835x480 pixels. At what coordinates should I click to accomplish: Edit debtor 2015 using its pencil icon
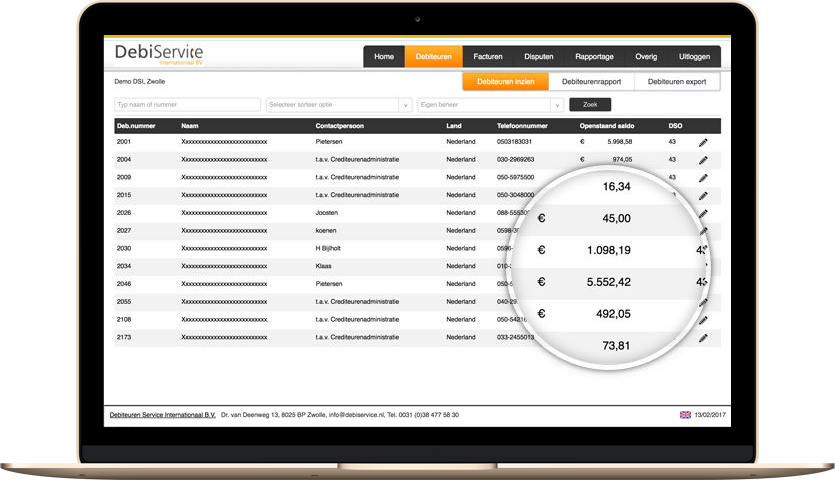[702, 195]
